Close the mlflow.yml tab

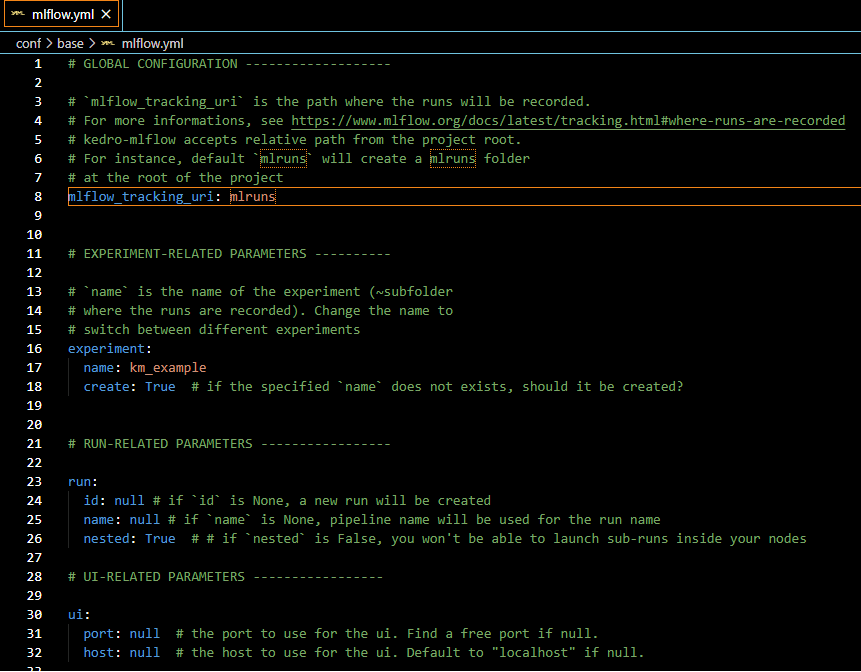(106, 14)
